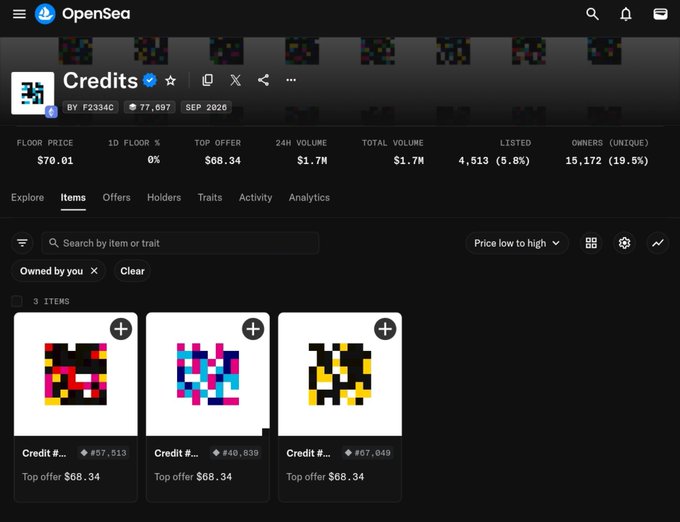Open the hamburger navigation menu
Viewport: 680px width, 522px height.
[x=19, y=14]
